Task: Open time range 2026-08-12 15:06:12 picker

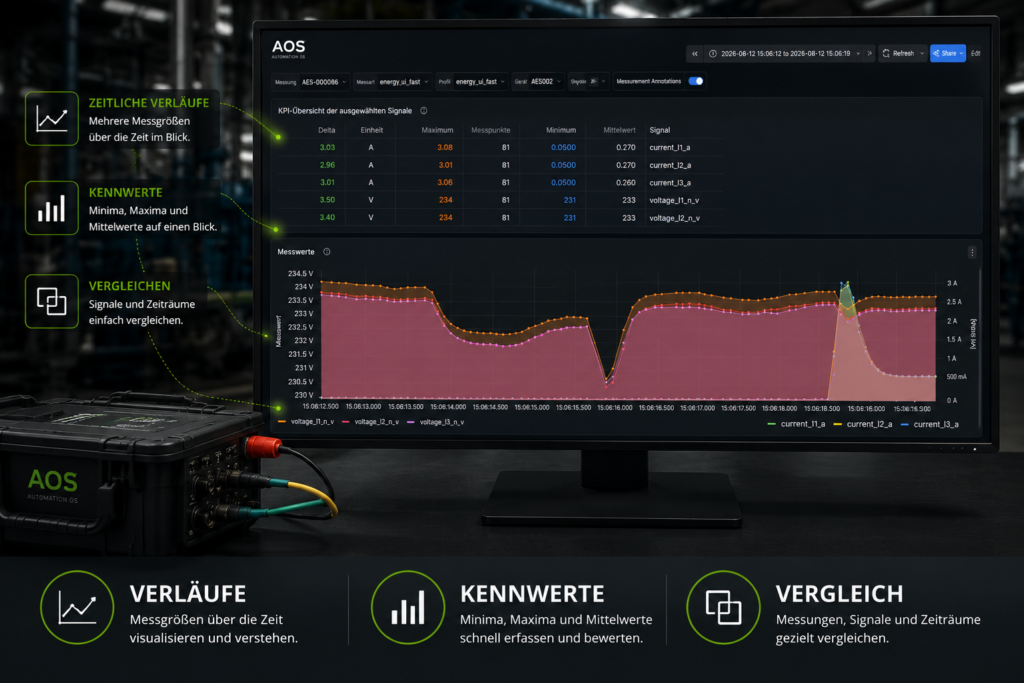Action: (784, 54)
